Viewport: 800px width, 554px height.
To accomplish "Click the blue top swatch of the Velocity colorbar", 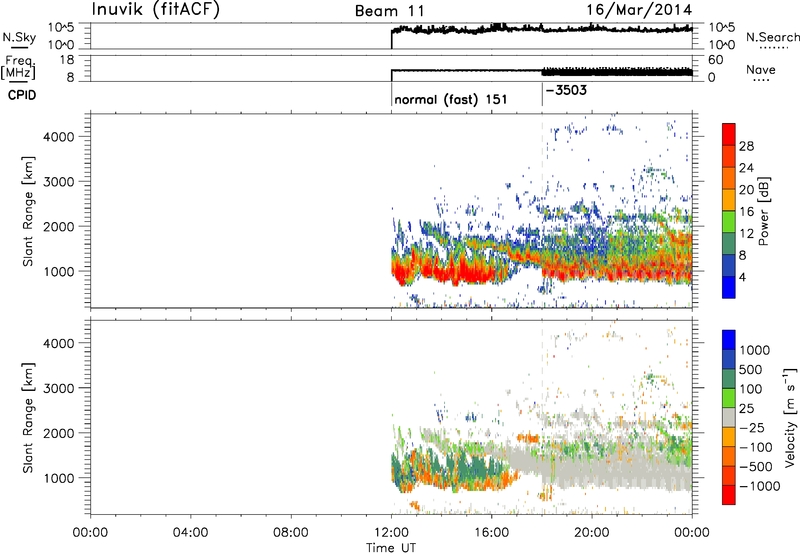I will point(729,340).
